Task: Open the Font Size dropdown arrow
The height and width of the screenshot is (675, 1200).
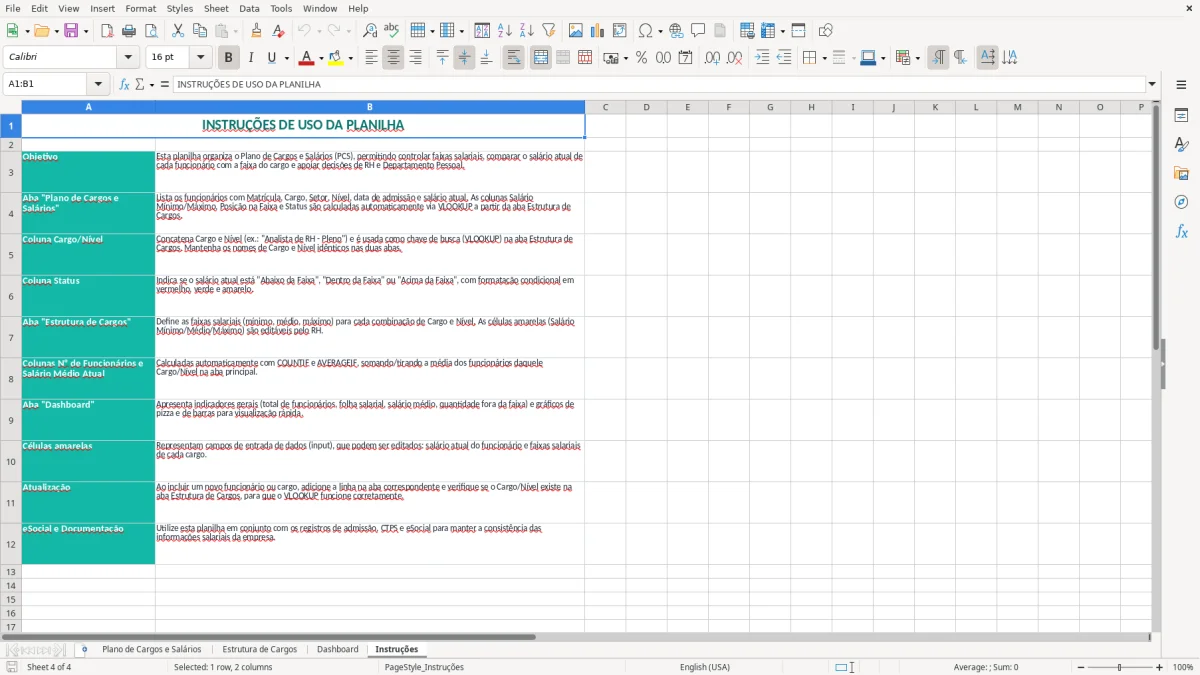Action: [x=201, y=58]
